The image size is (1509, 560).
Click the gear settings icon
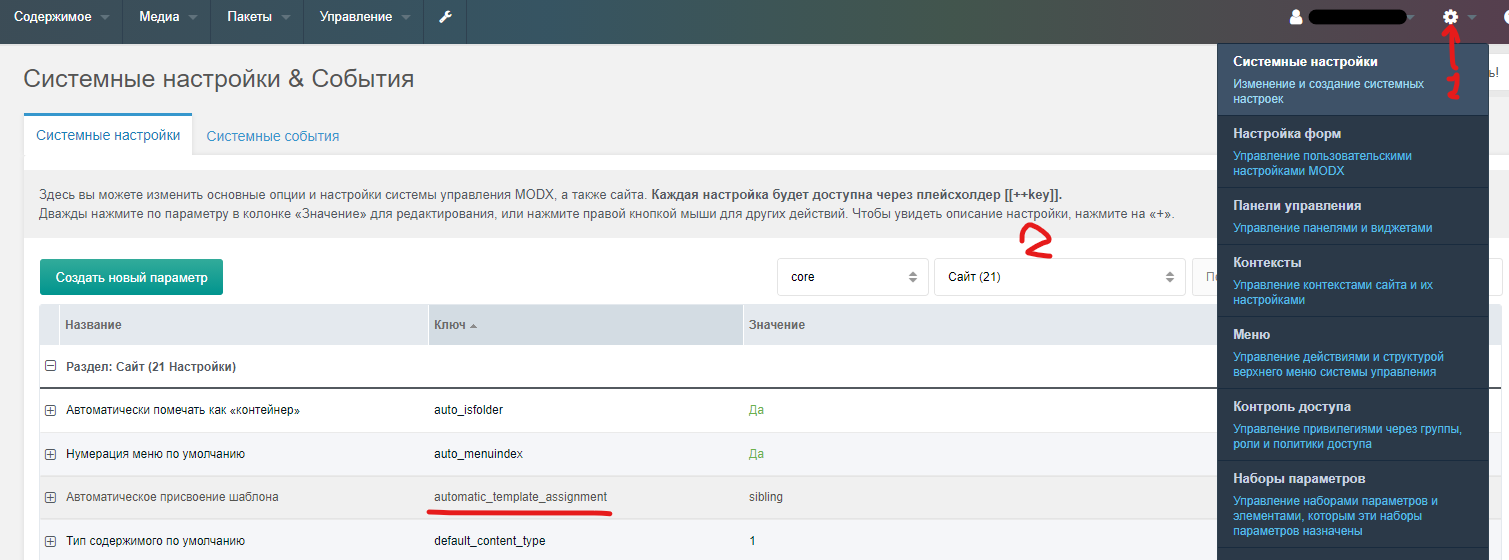tap(1450, 17)
